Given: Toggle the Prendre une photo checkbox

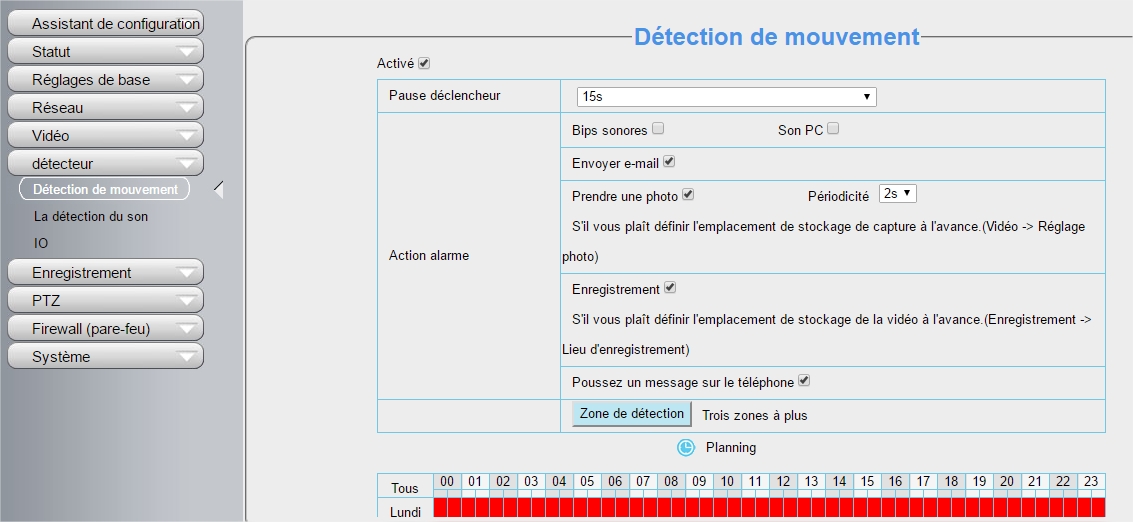Looking at the screenshot, I should coord(688,194).
